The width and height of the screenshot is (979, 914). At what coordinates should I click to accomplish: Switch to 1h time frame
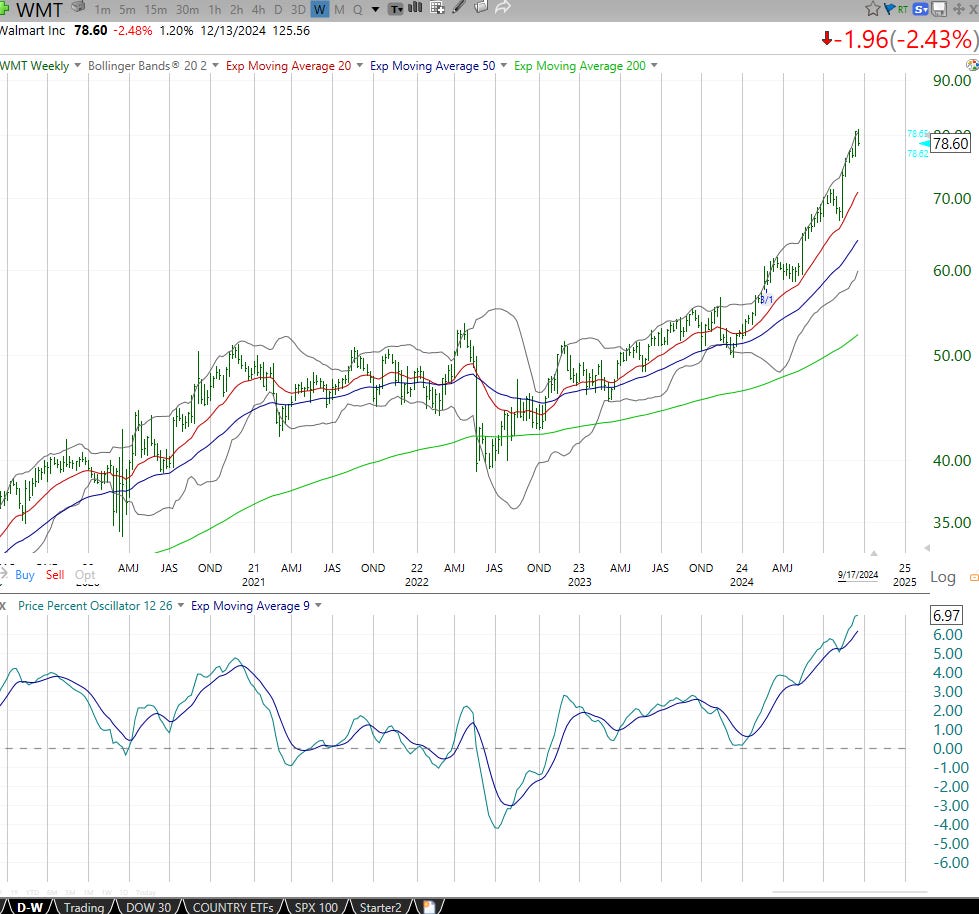tap(215, 9)
